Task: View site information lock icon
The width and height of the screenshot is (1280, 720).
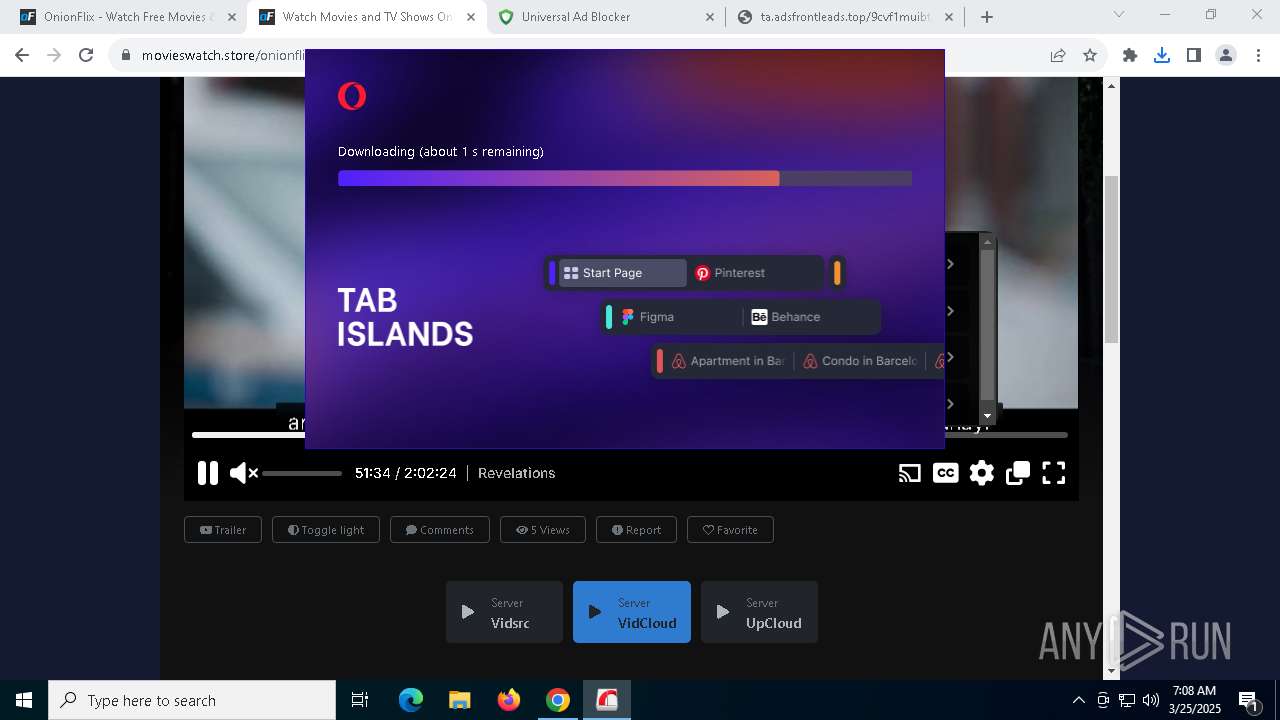Action: (126, 56)
